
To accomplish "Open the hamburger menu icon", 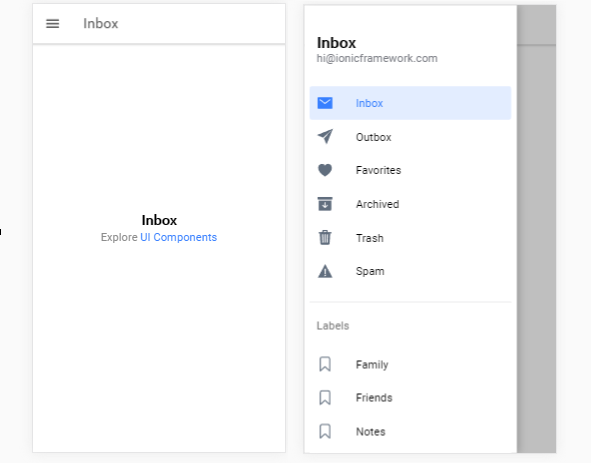I will click(x=52, y=24).
